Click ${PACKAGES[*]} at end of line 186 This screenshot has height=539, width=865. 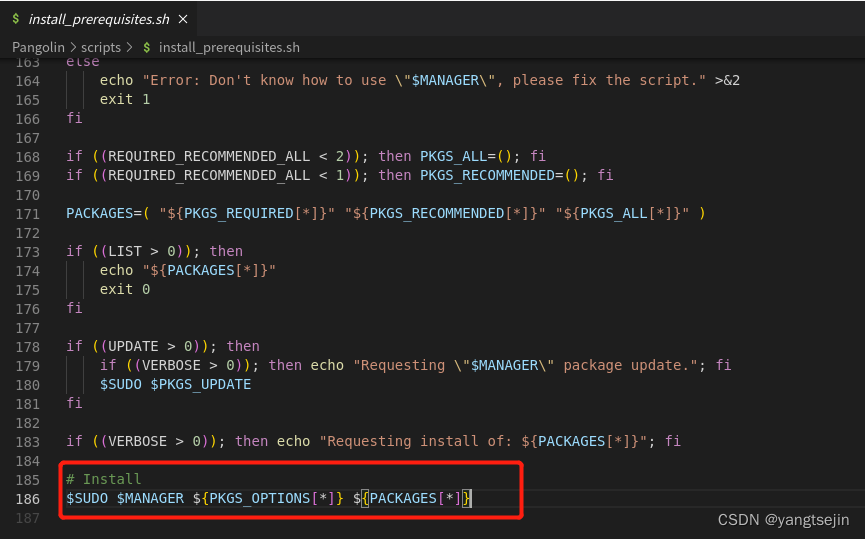[x=412, y=498]
